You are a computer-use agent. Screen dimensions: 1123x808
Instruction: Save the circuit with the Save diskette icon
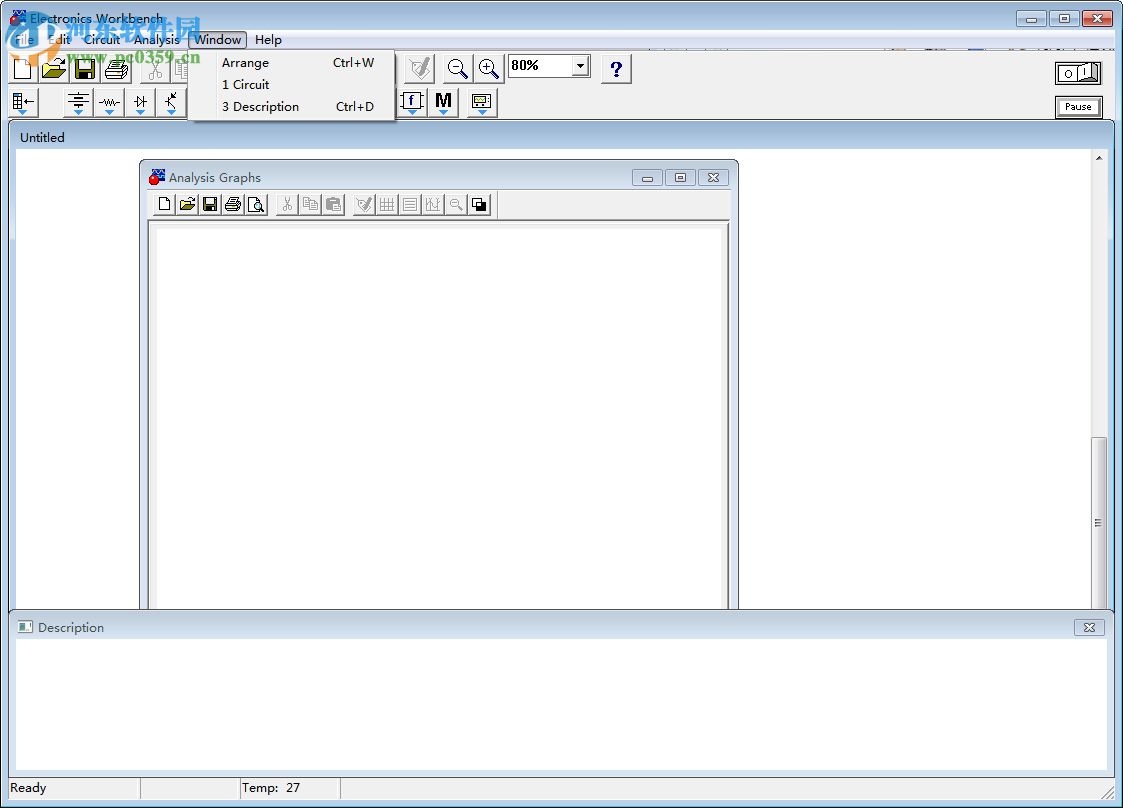(84, 68)
